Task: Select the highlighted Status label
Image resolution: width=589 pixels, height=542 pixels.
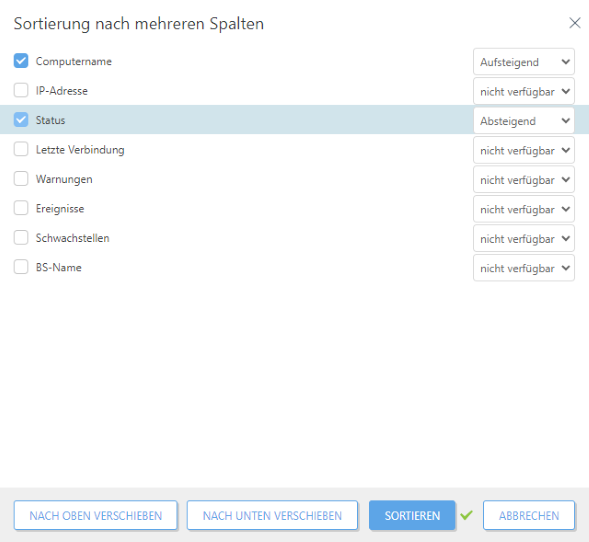Action: (x=50, y=120)
